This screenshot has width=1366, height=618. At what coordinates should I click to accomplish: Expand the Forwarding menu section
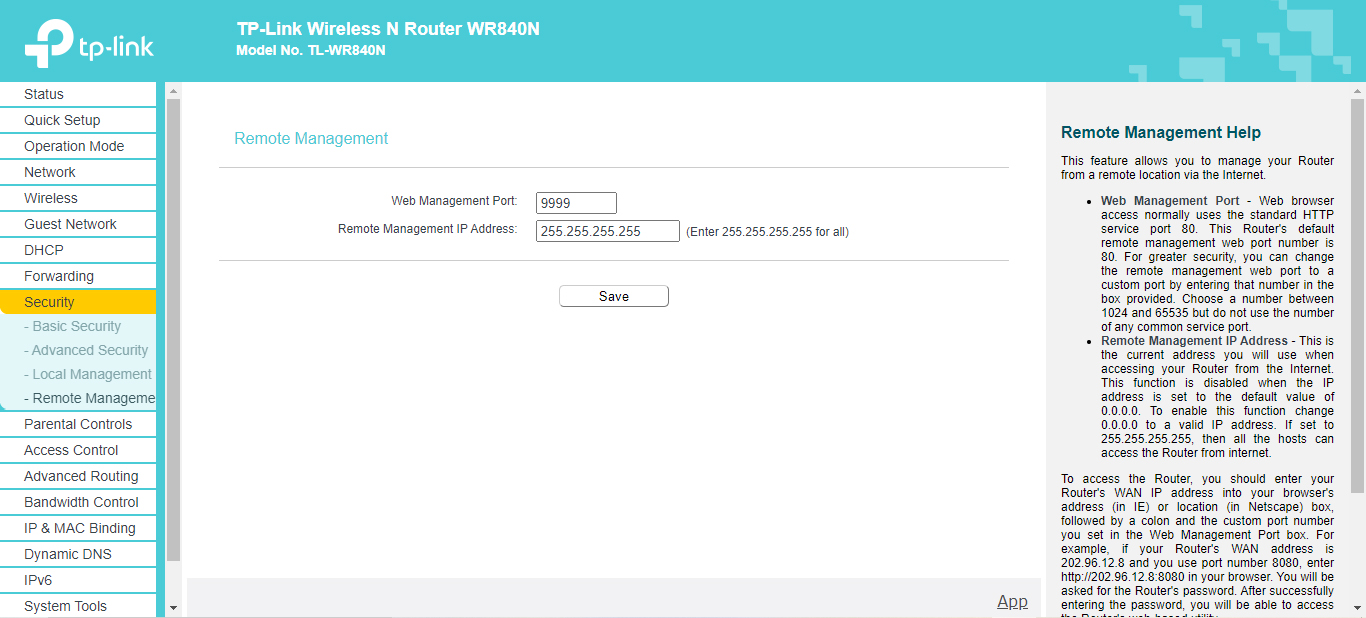click(59, 276)
